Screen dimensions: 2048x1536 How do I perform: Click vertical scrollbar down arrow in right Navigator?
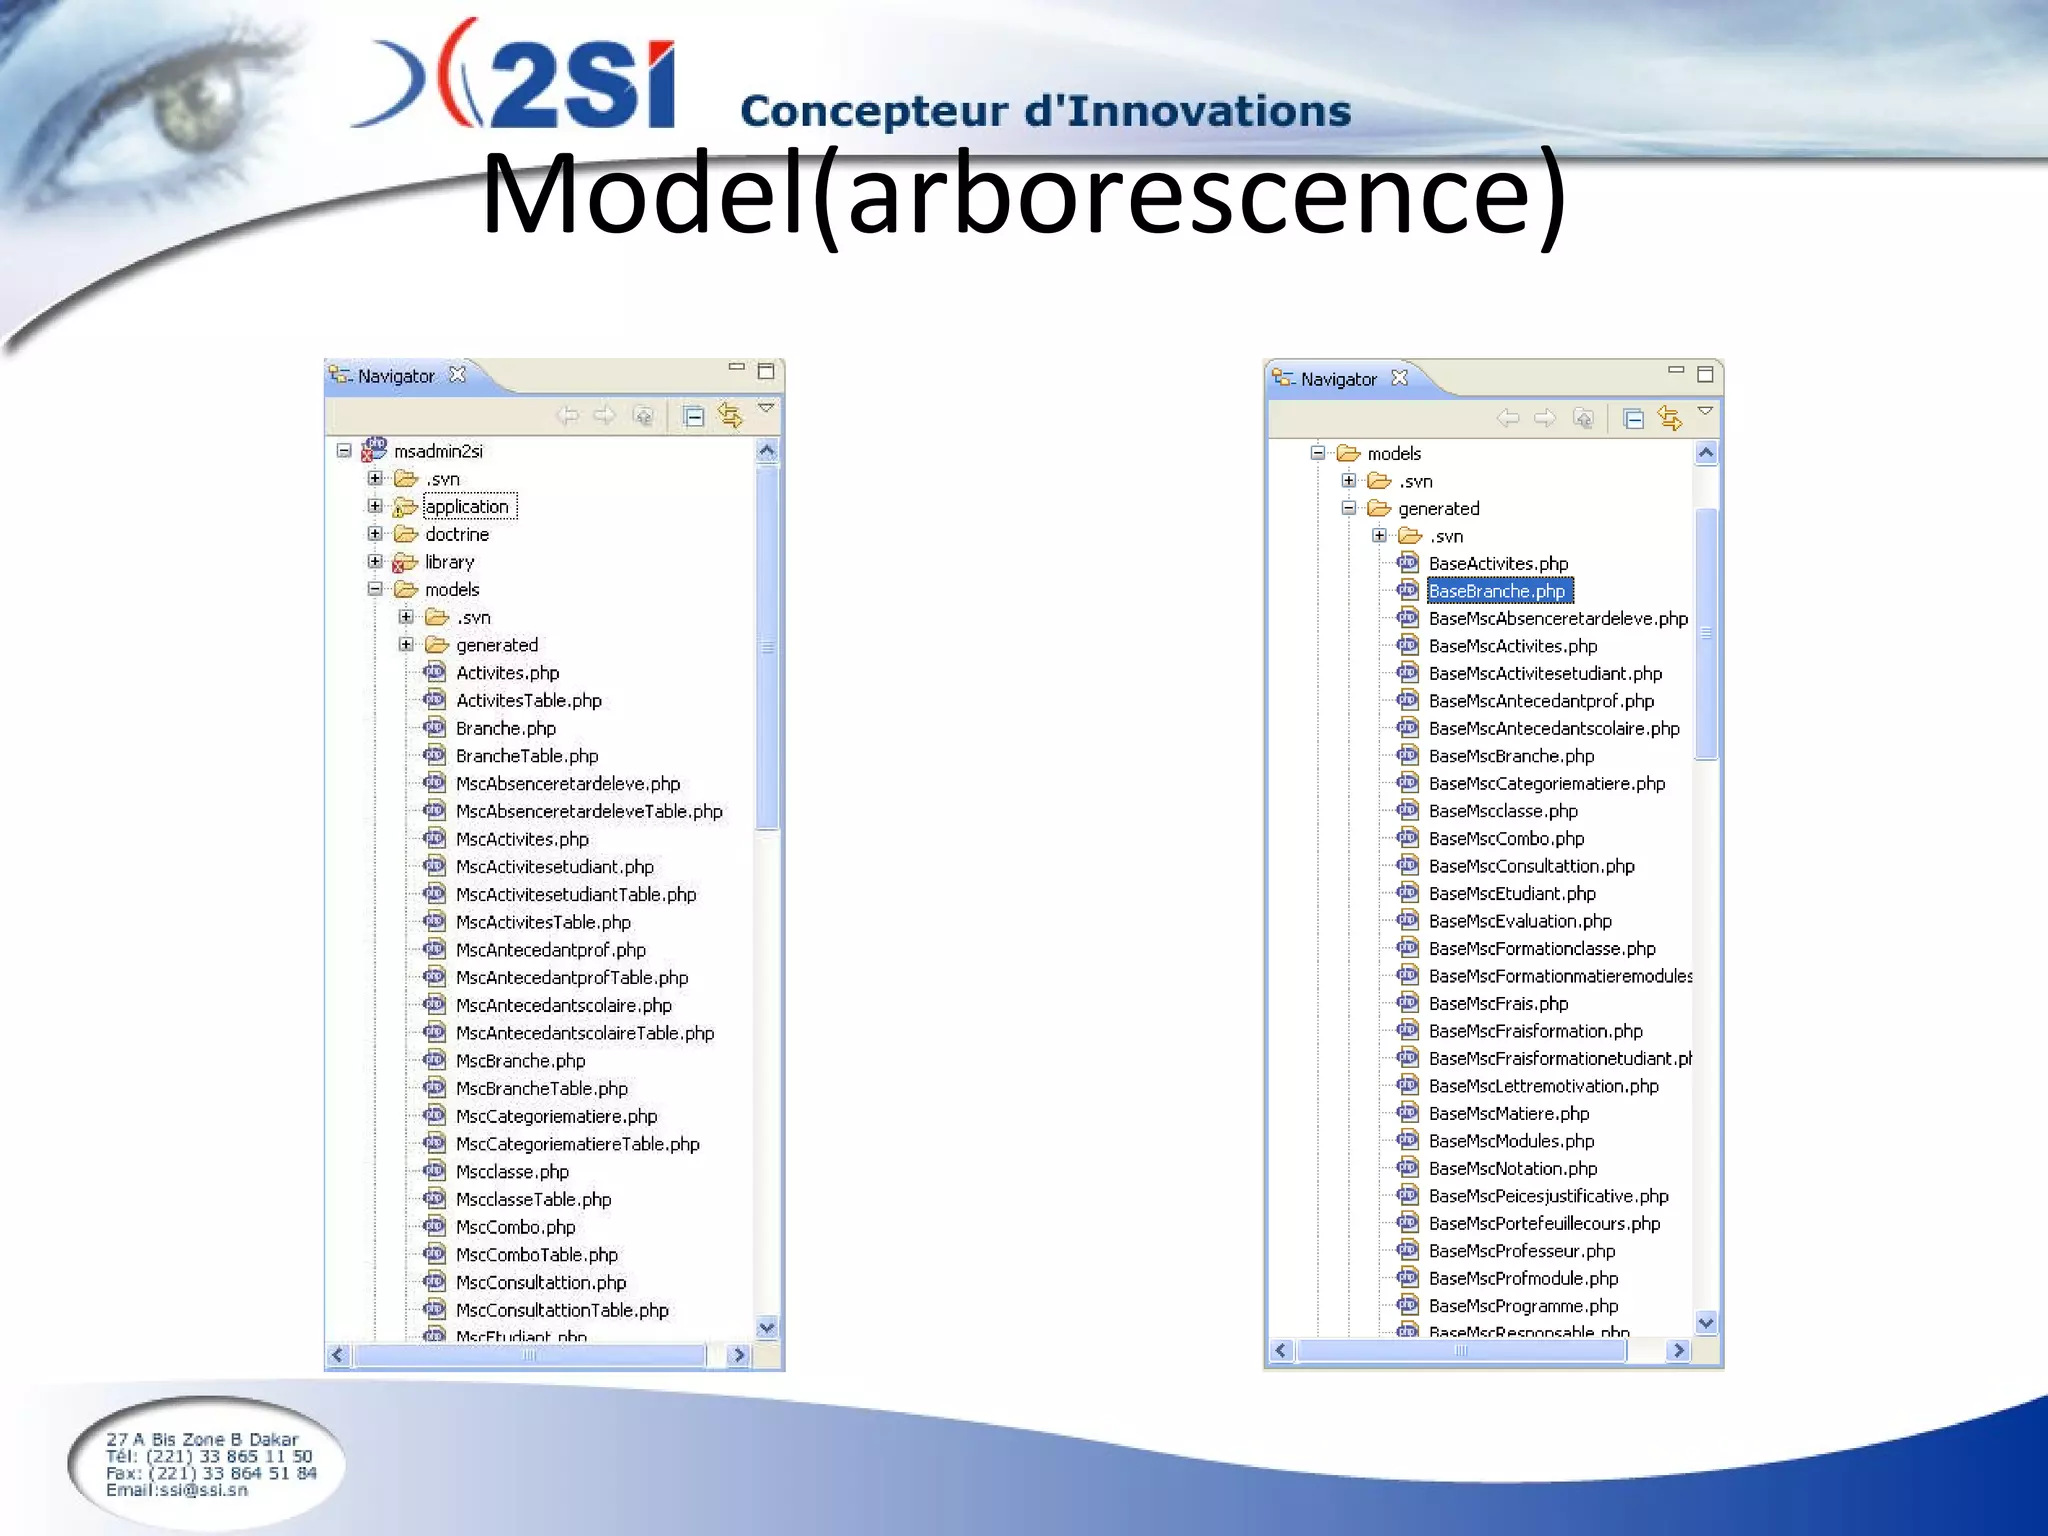1707,1323
